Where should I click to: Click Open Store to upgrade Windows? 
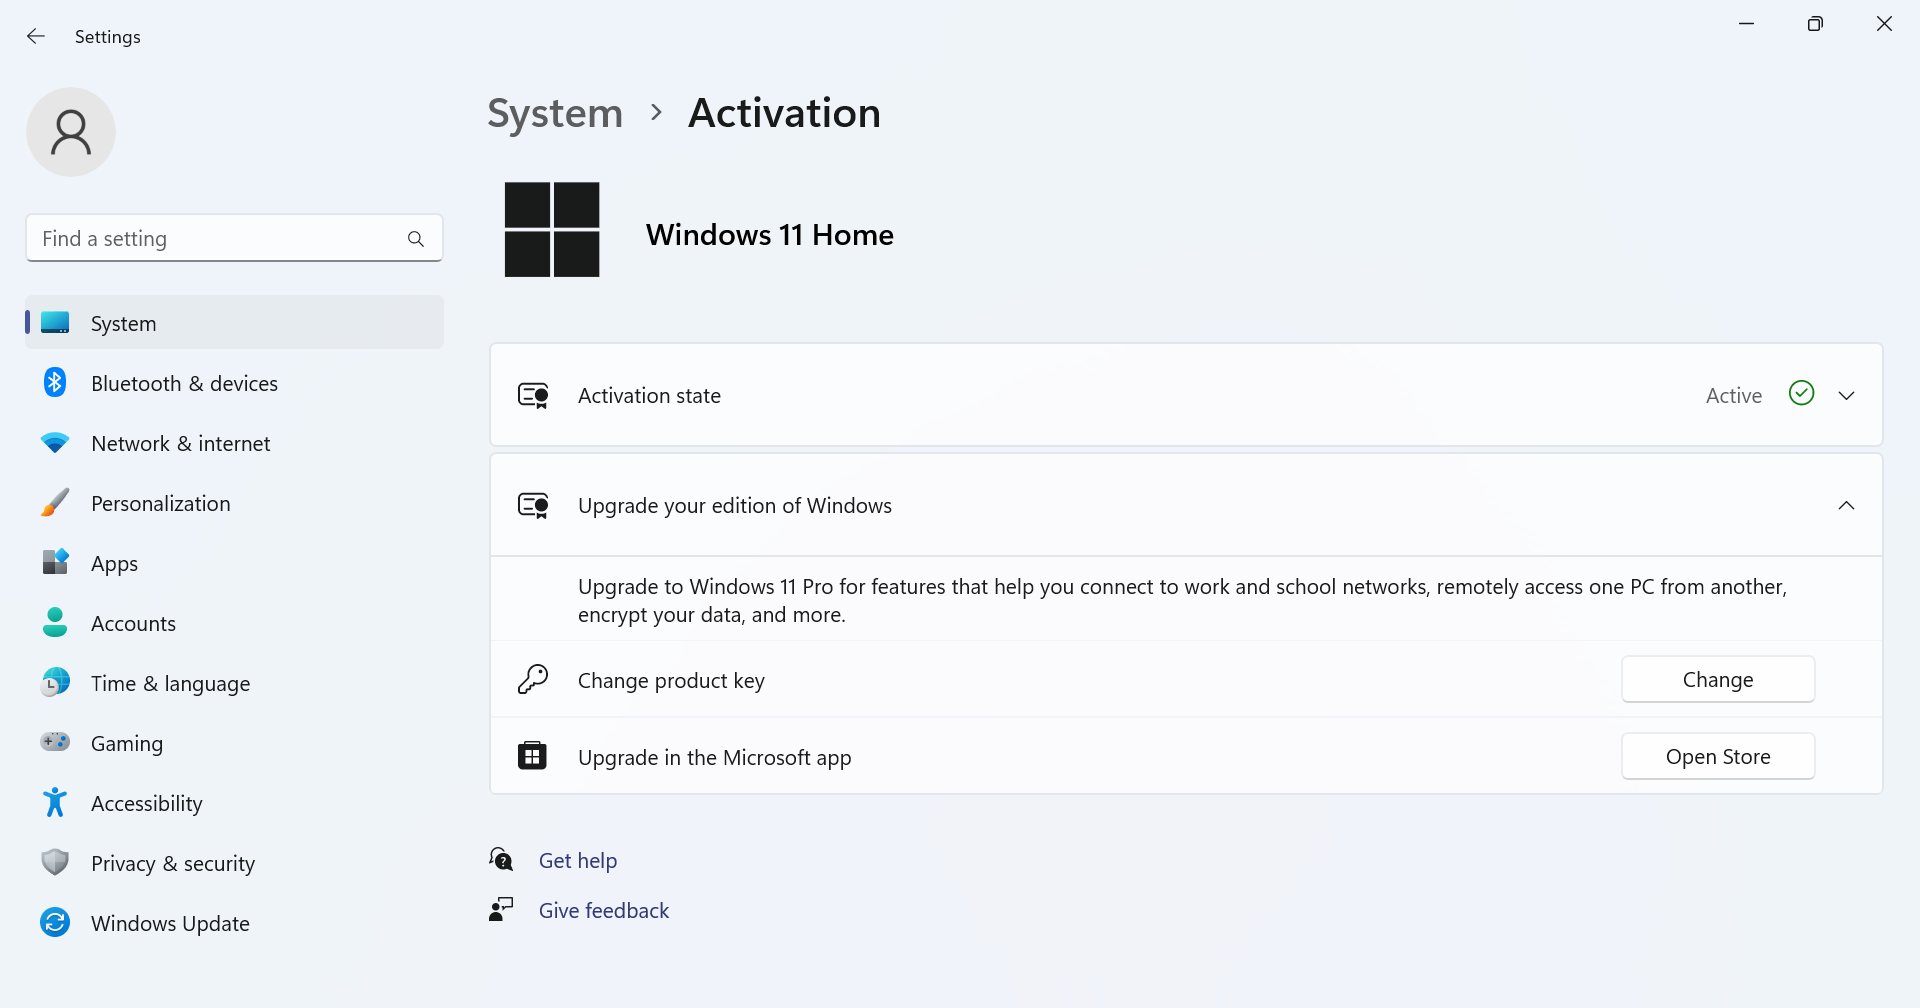(x=1718, y=756)
